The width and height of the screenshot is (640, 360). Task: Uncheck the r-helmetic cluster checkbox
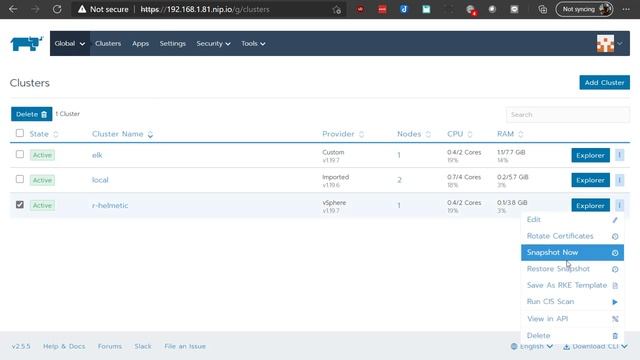pyautogui.click(x=20, y=204)
